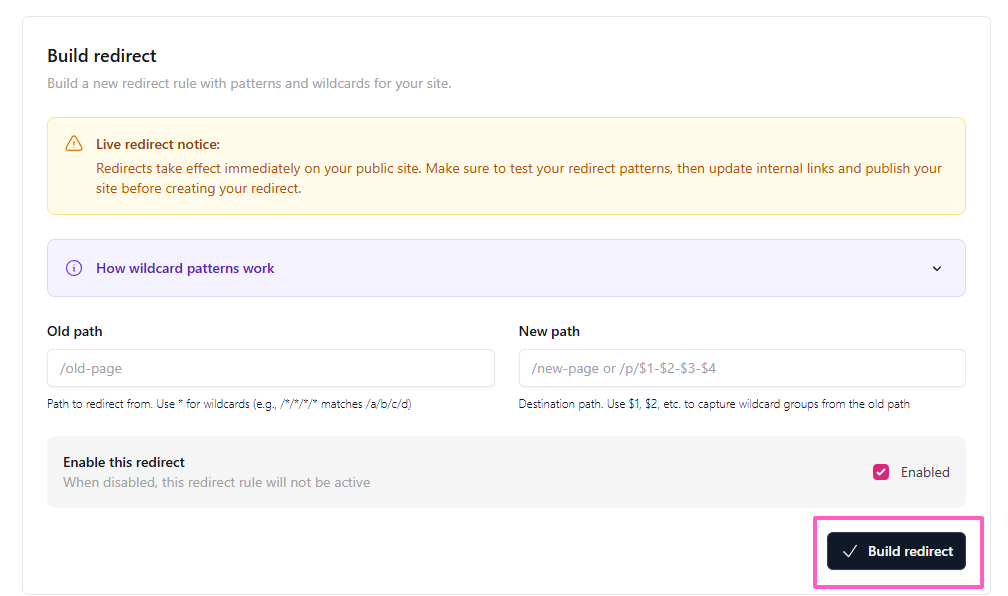The height and width of the screenshot is (596, 1008).
Task: Click the "Build redirect" page heading
Action: [x=102, y=56]
